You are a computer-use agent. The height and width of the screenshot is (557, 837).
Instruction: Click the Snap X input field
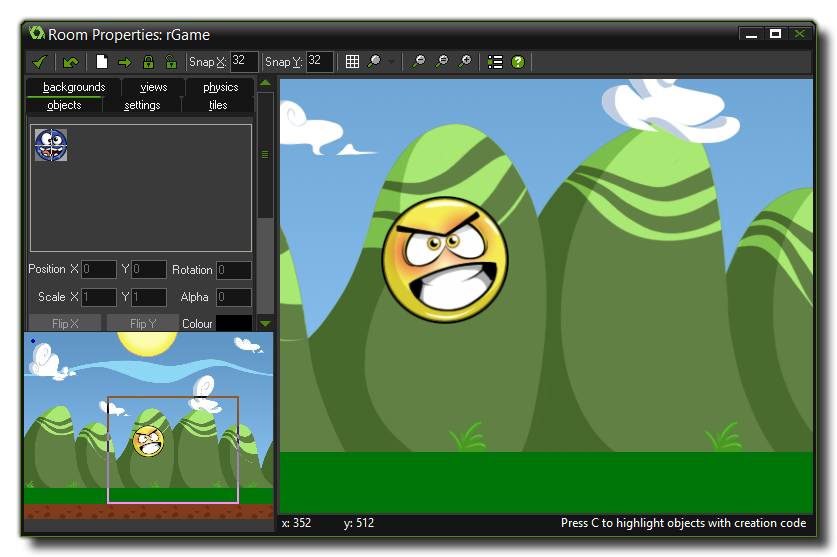click(x=244, y=62)
